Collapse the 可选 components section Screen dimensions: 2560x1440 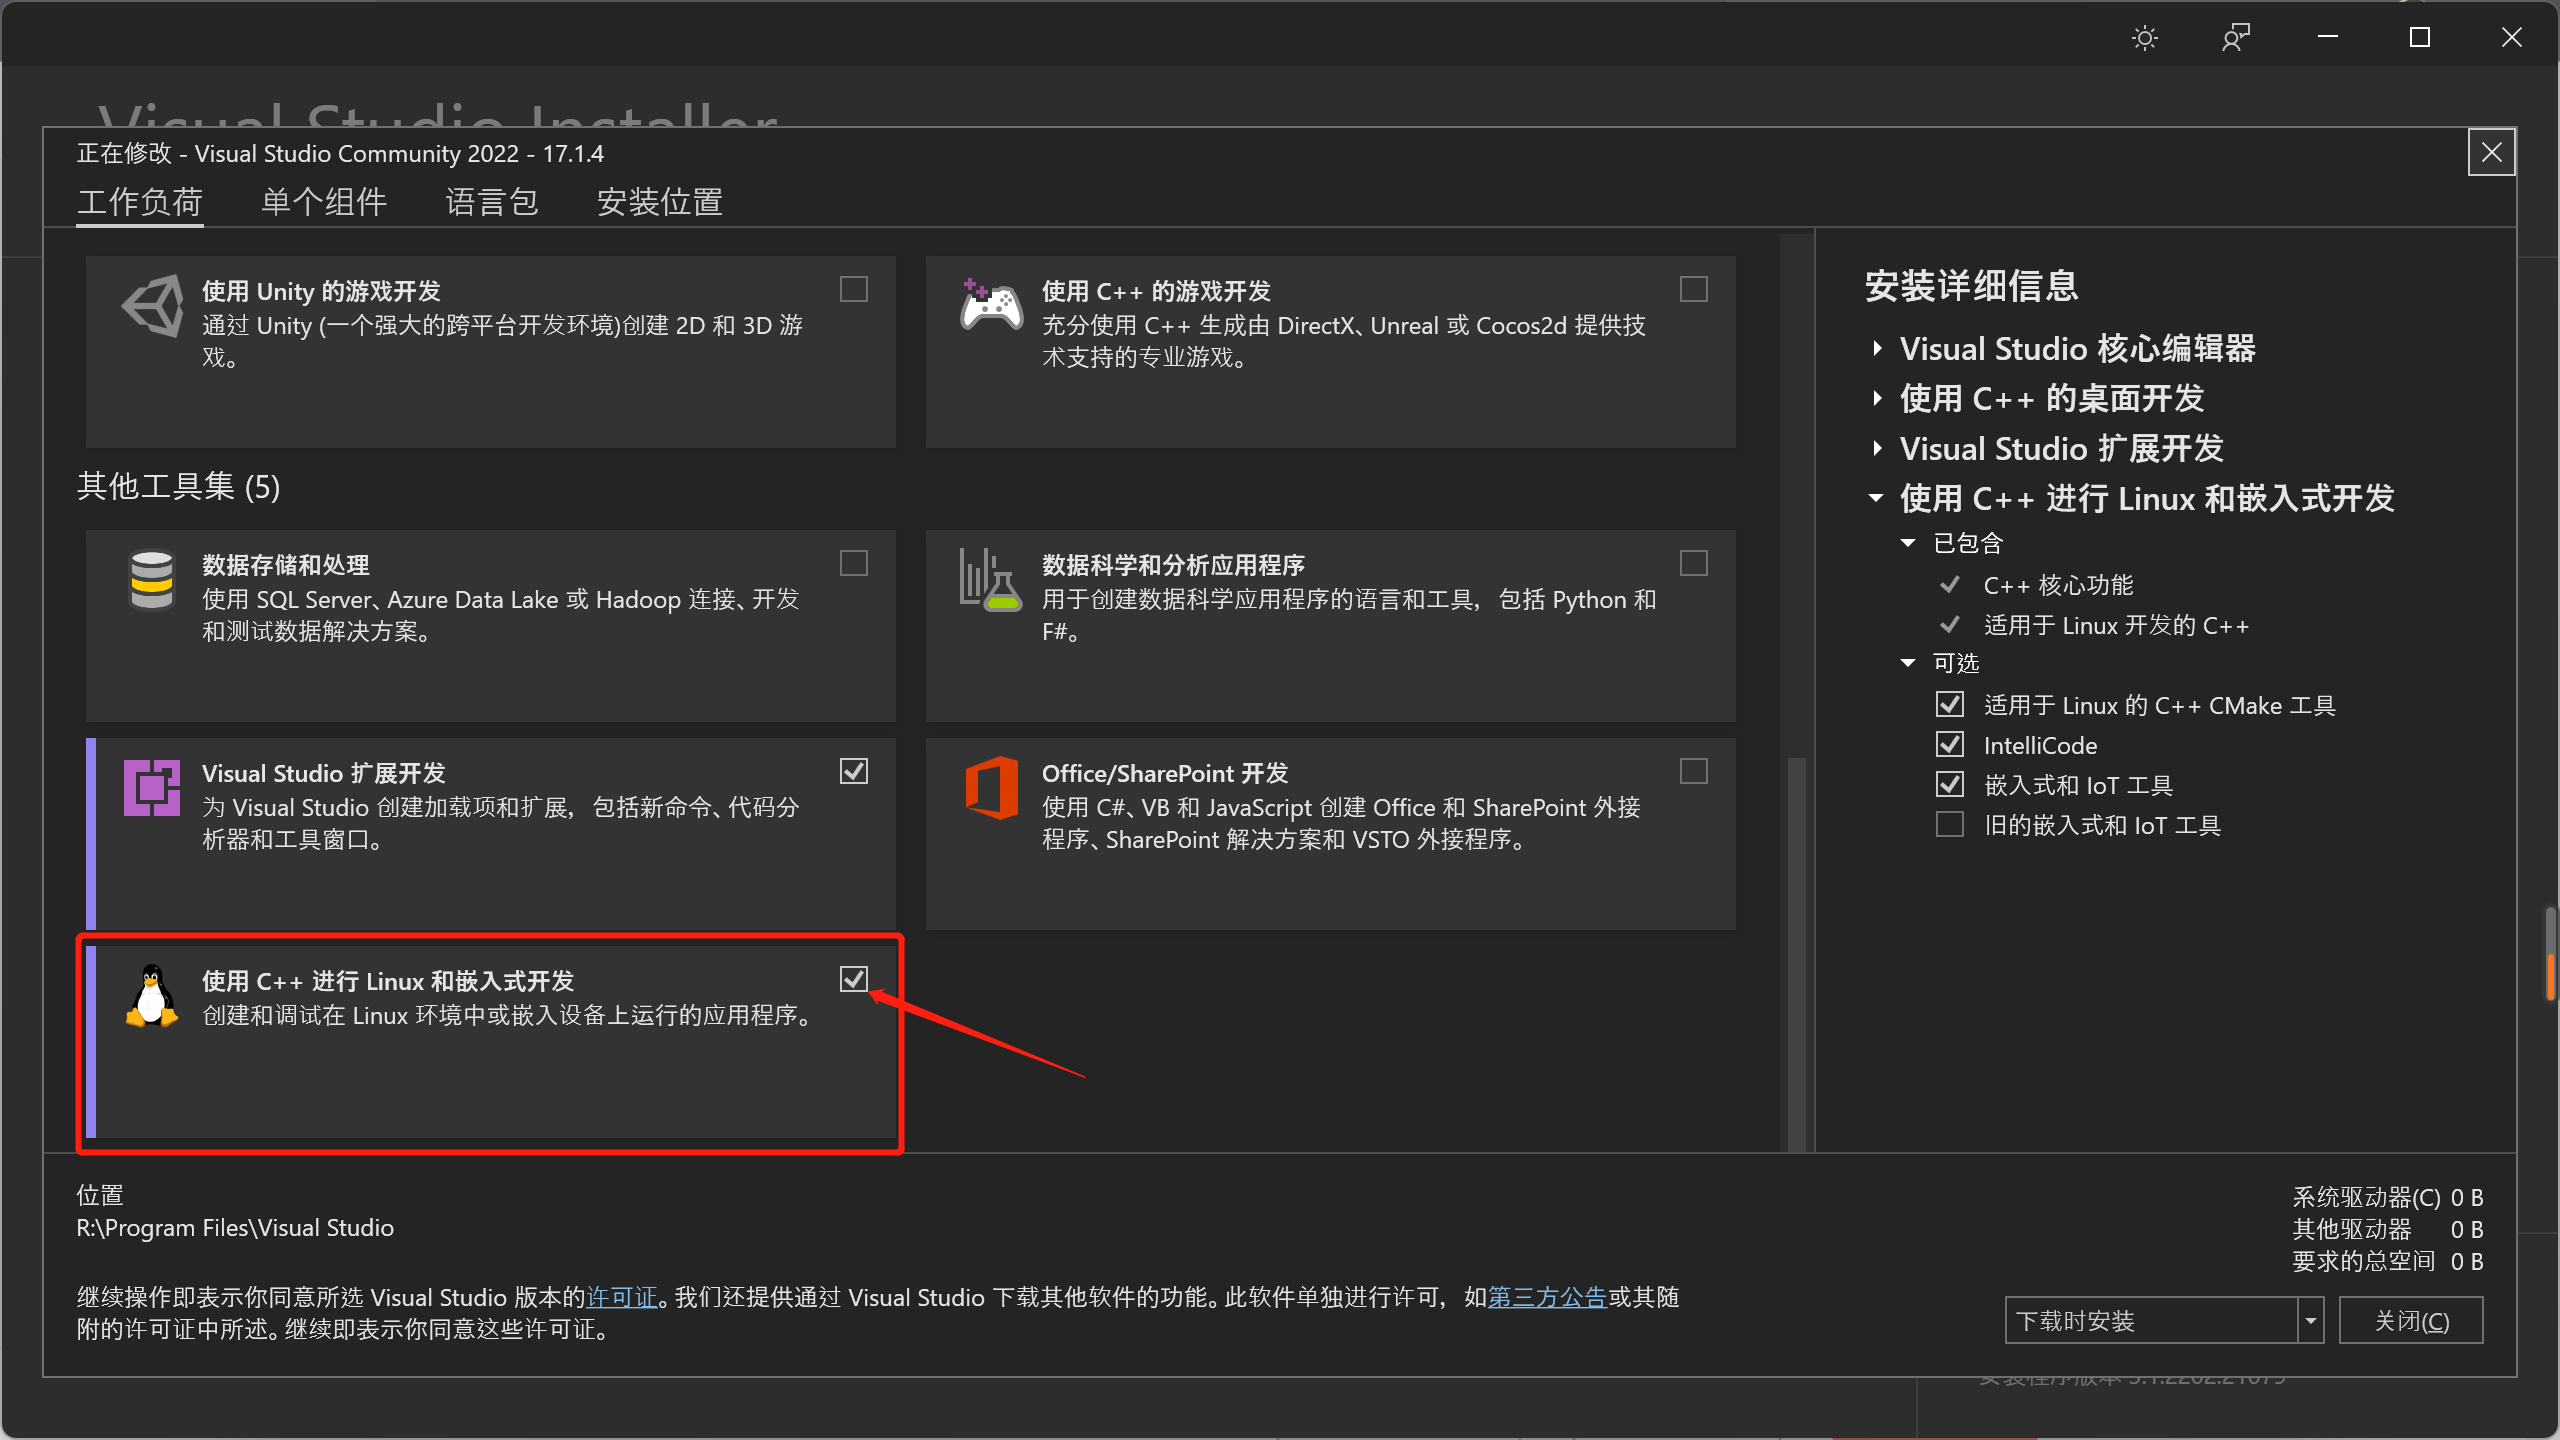click(x=1908, y=663)
